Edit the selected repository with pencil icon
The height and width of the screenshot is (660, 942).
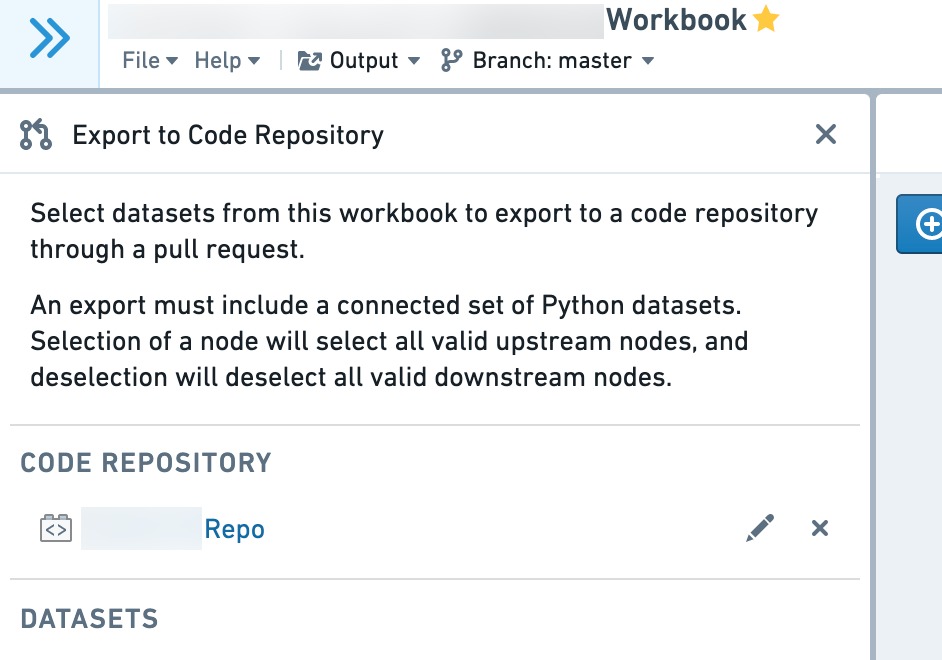click(x=760, y=528)
